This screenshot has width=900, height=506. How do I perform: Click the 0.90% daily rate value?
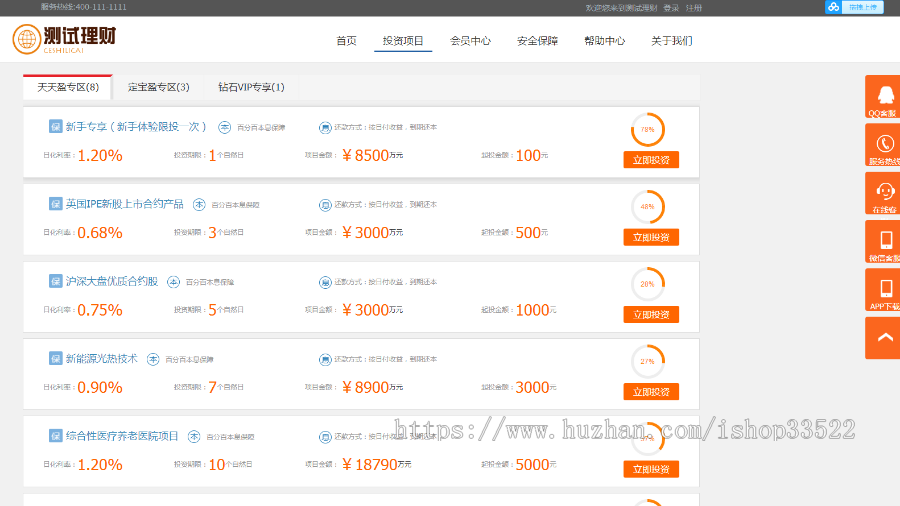coord(100,388)
